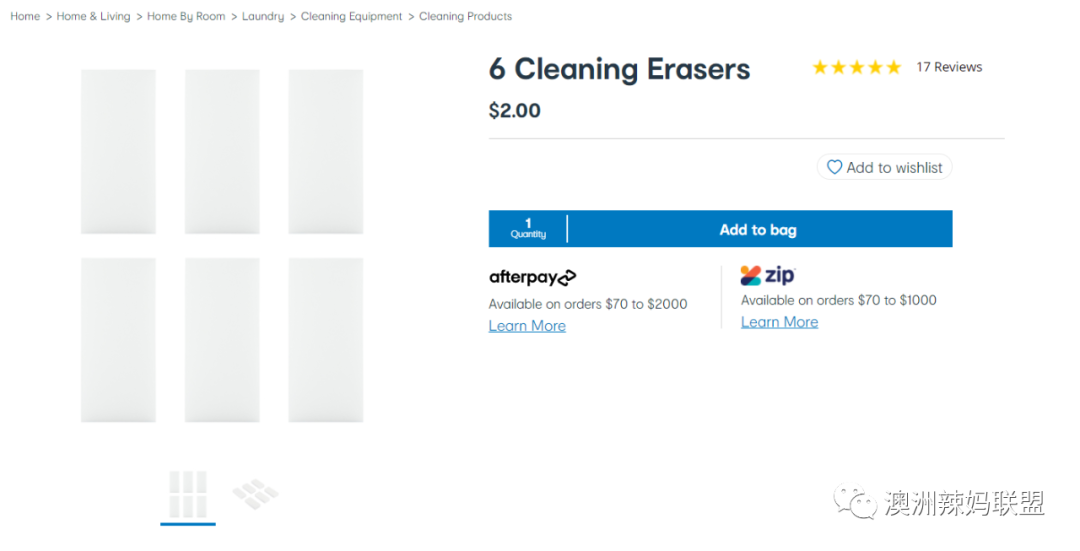Click the Add to wishlist button

click(x=884, y=167)
